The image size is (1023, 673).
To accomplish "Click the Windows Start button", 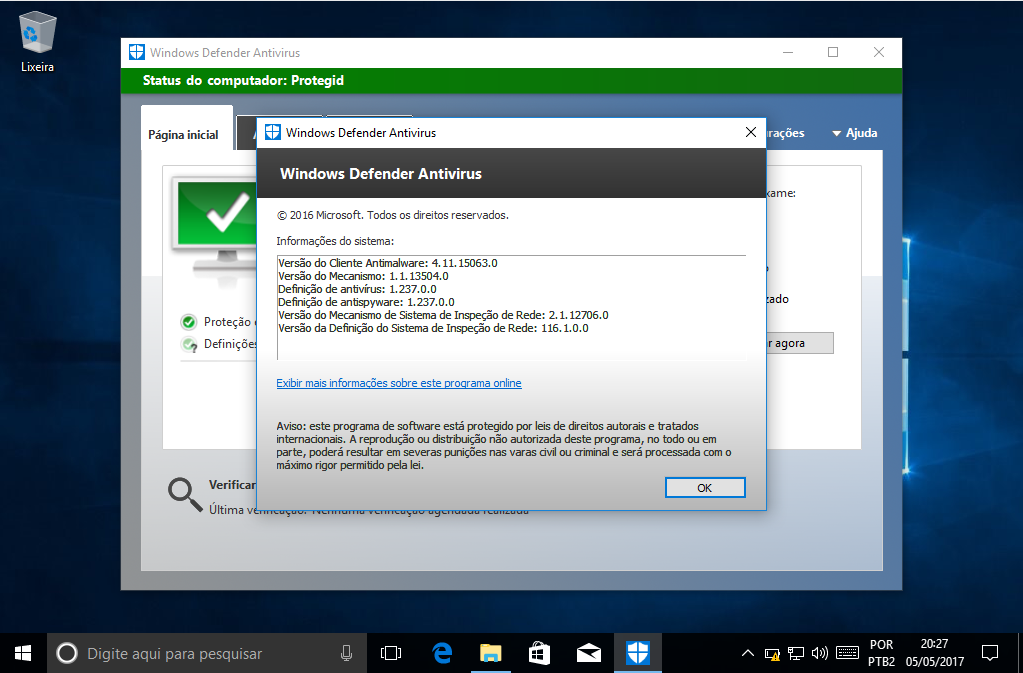I will pyautogui.click(x=23, y=653).
